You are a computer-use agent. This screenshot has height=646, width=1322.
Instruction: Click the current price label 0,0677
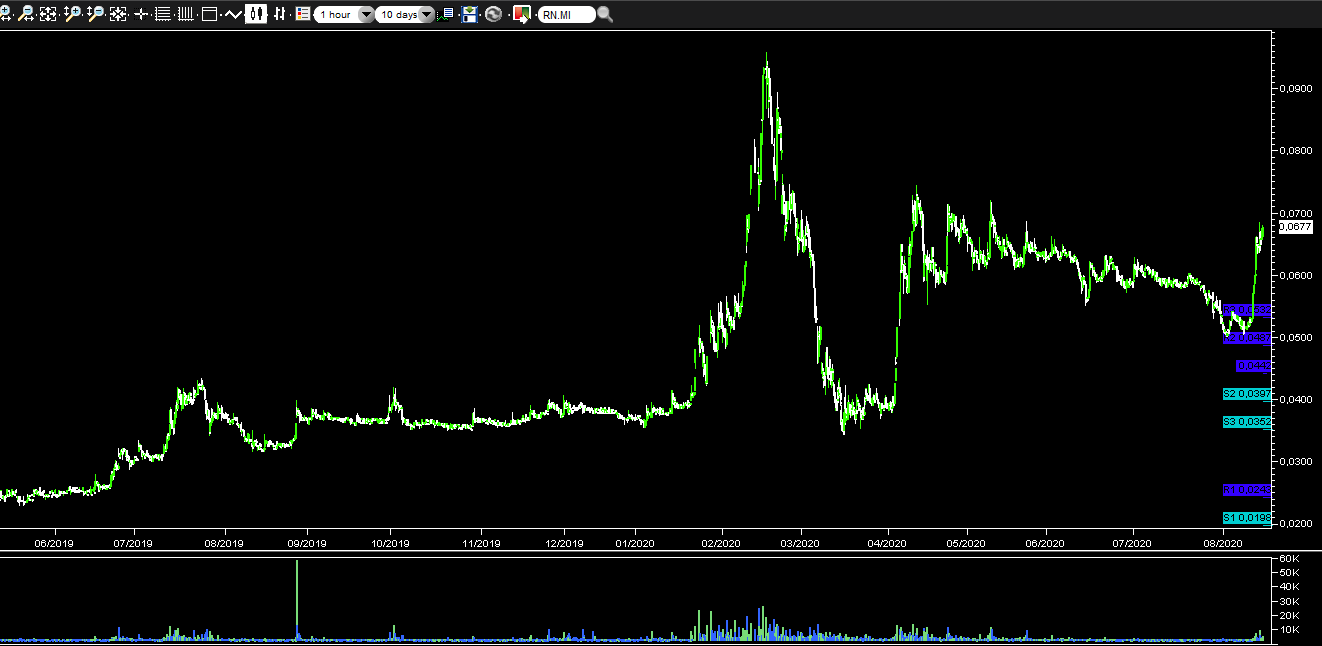click(x=1295, y=227)
